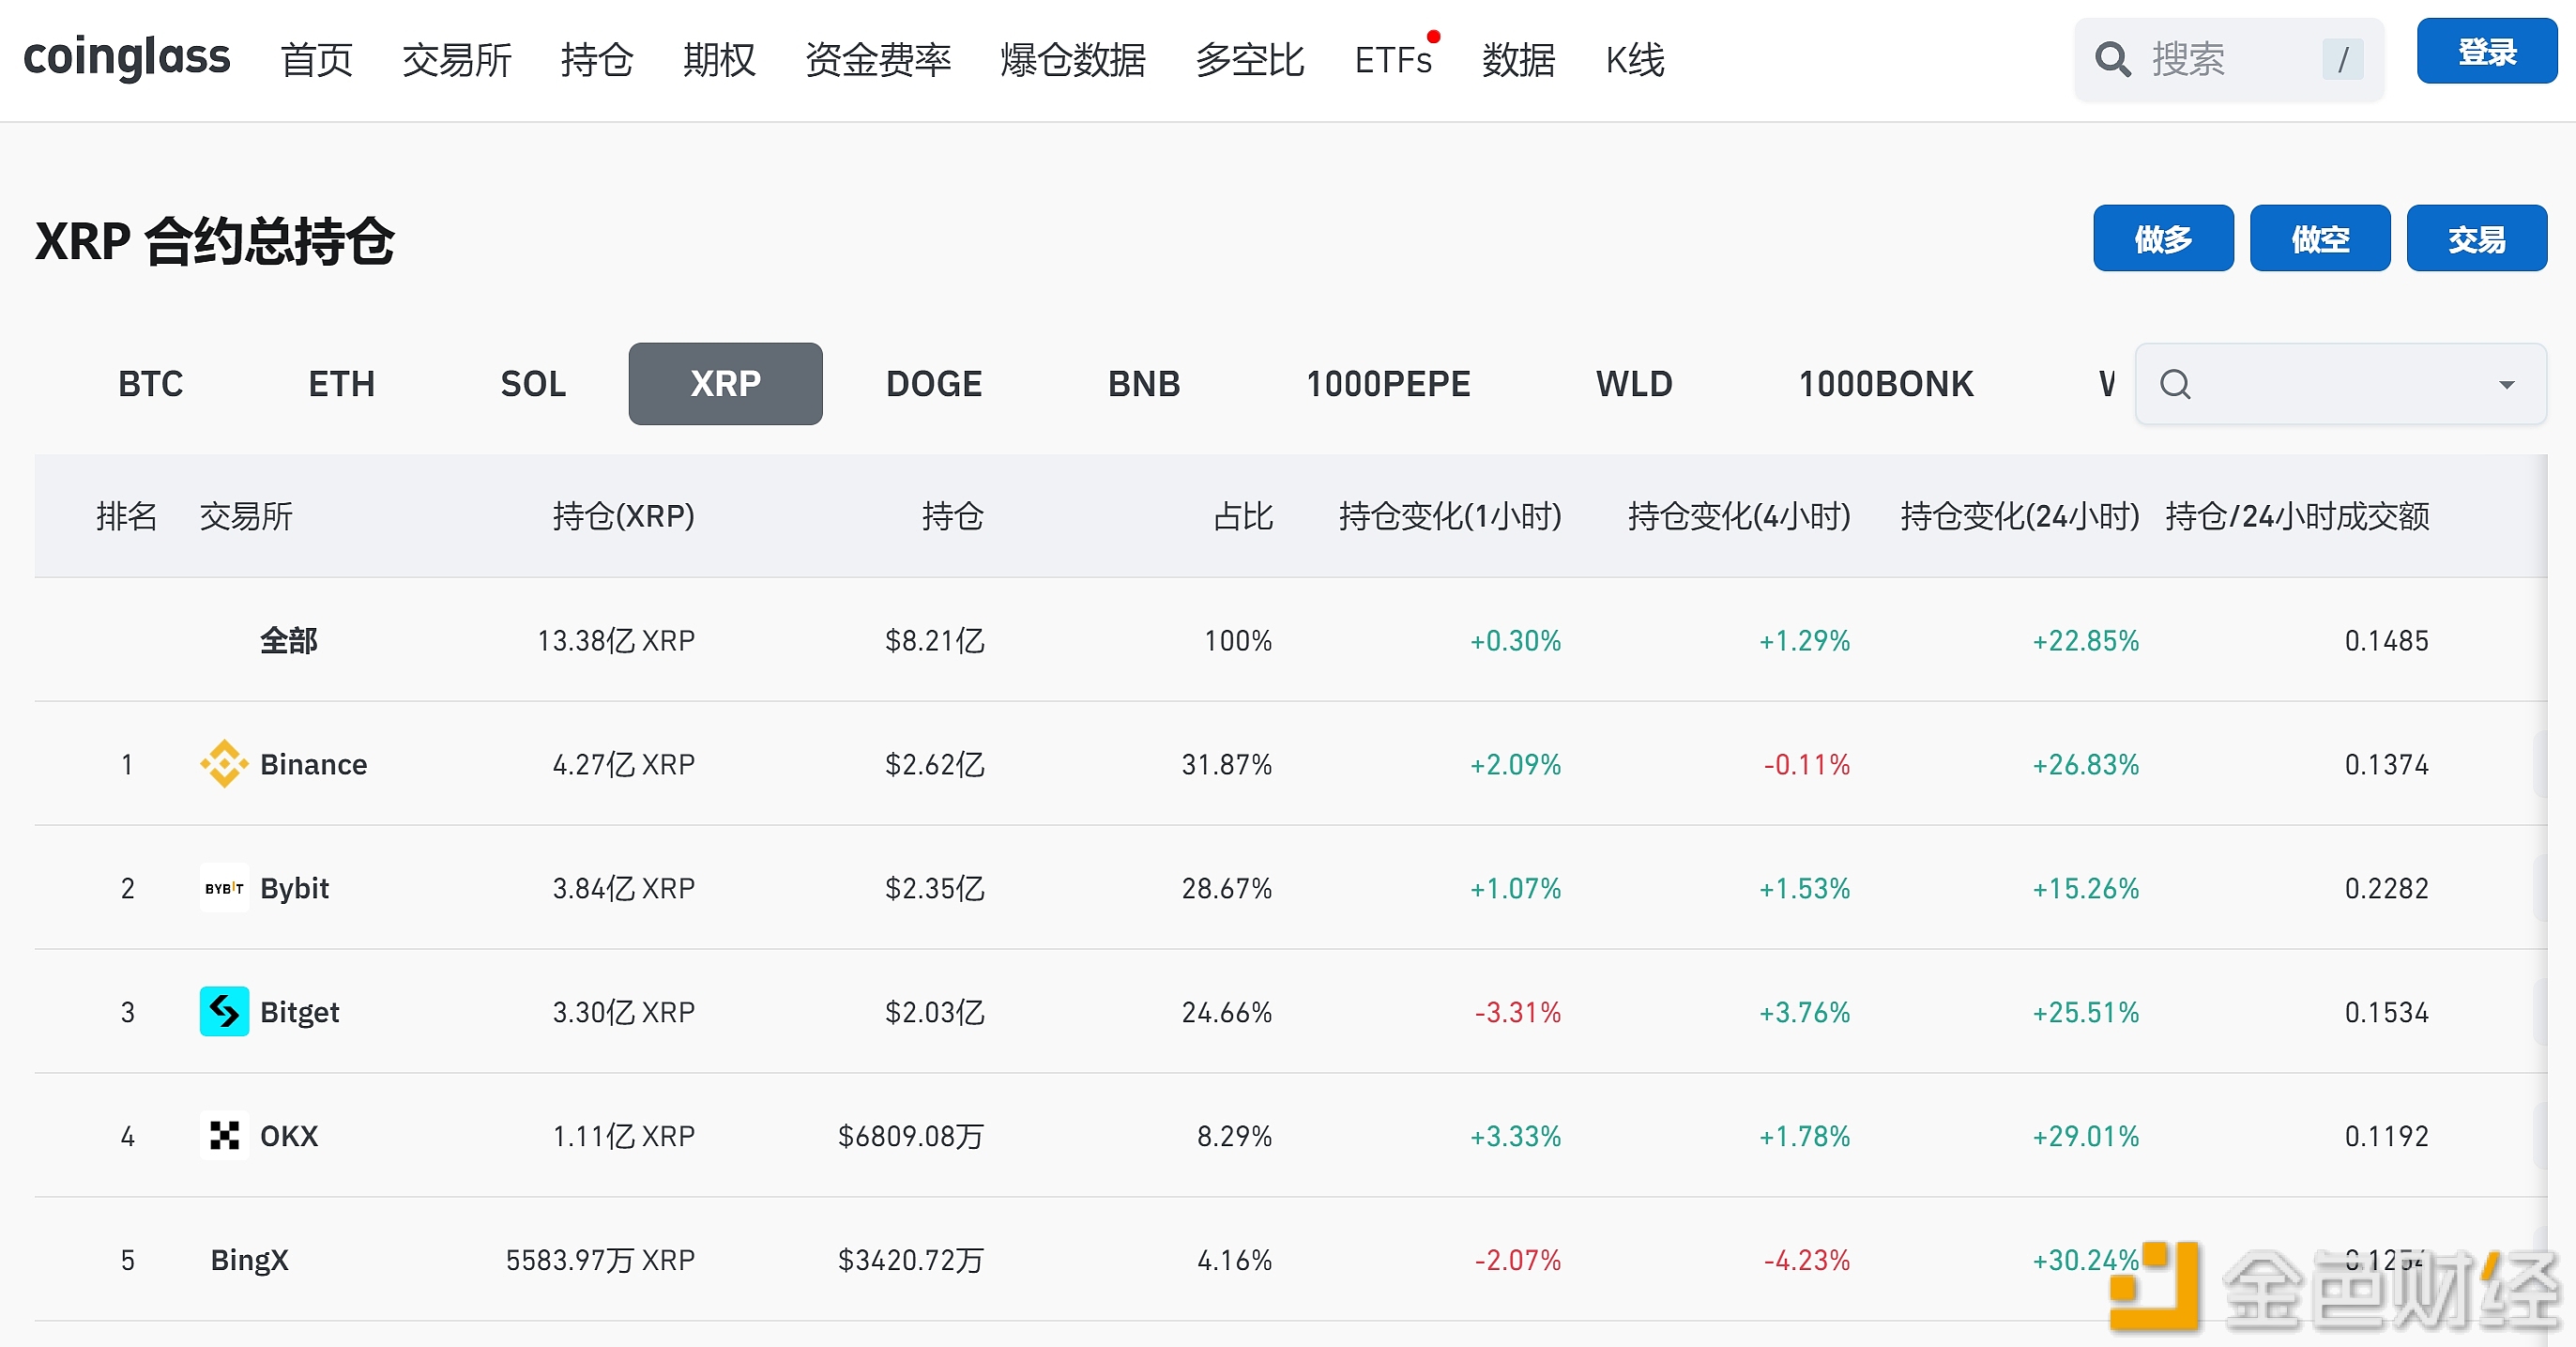
Task: Select the 1000PEPE coin tab
Action: pos(1388,384)
